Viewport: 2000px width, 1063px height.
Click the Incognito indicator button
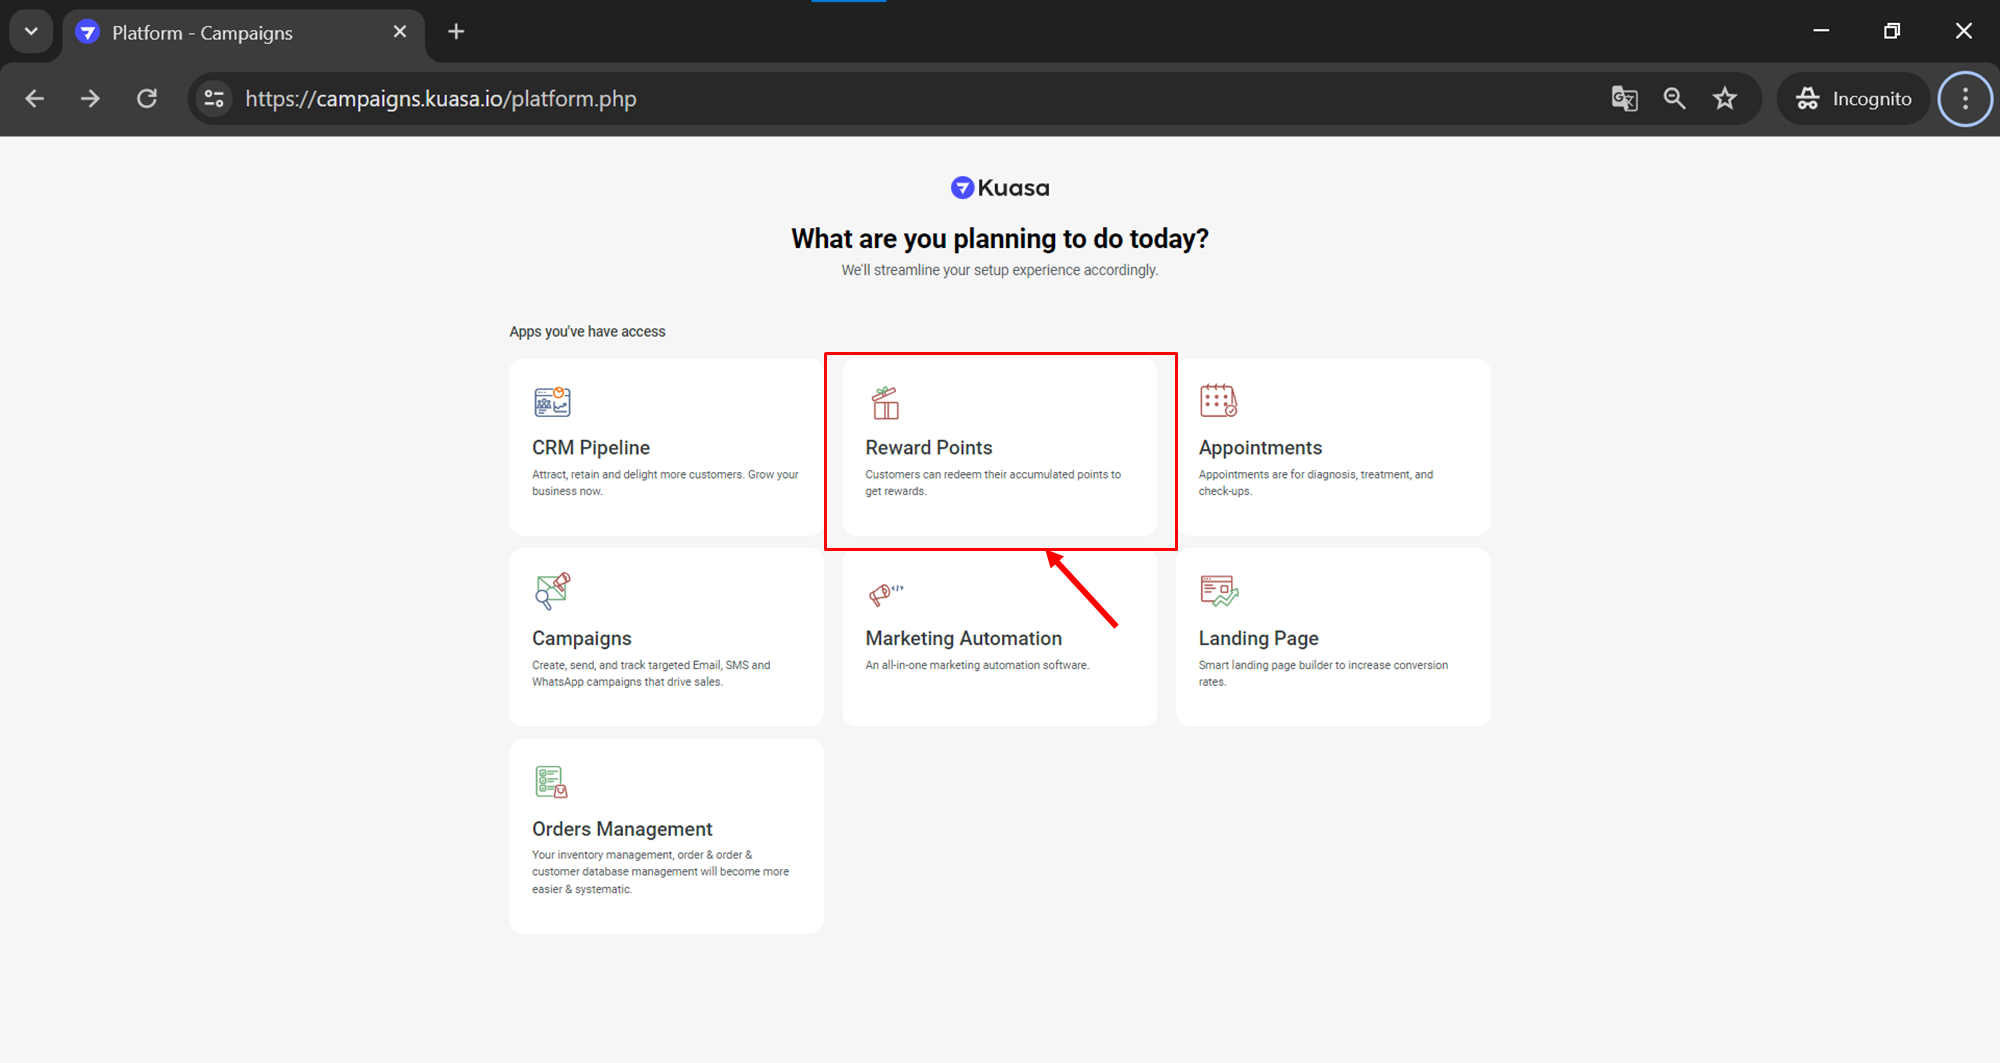tap(1853, 99)
